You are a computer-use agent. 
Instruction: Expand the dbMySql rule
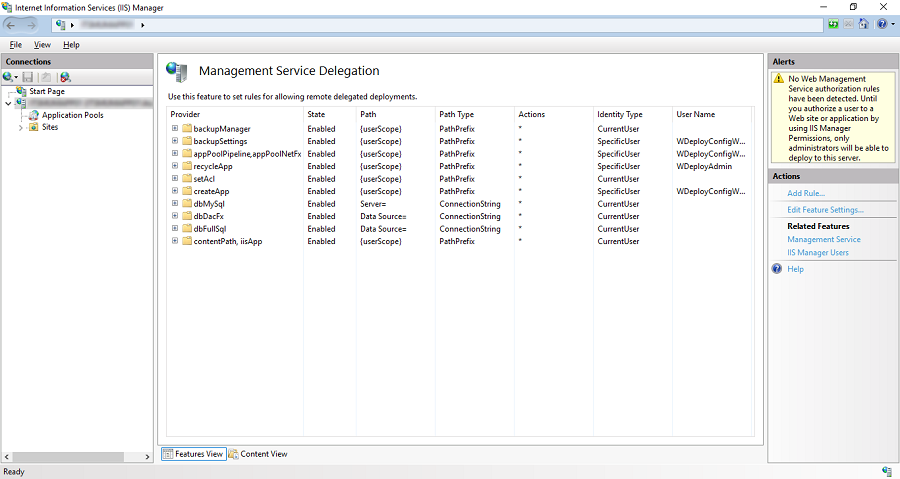tap(174, 204)
